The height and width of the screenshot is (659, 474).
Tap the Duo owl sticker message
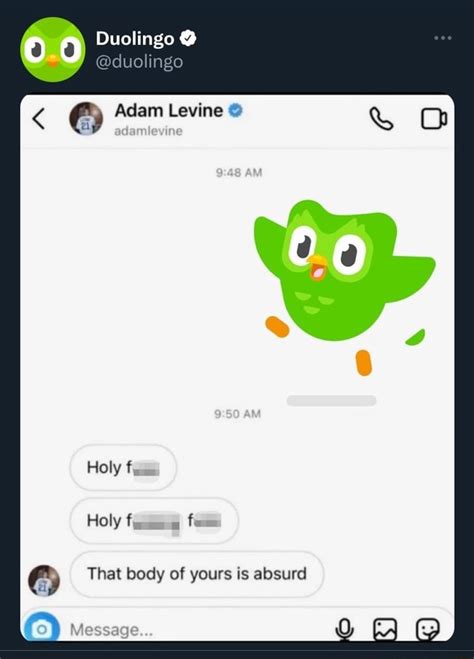coord(345,287)
